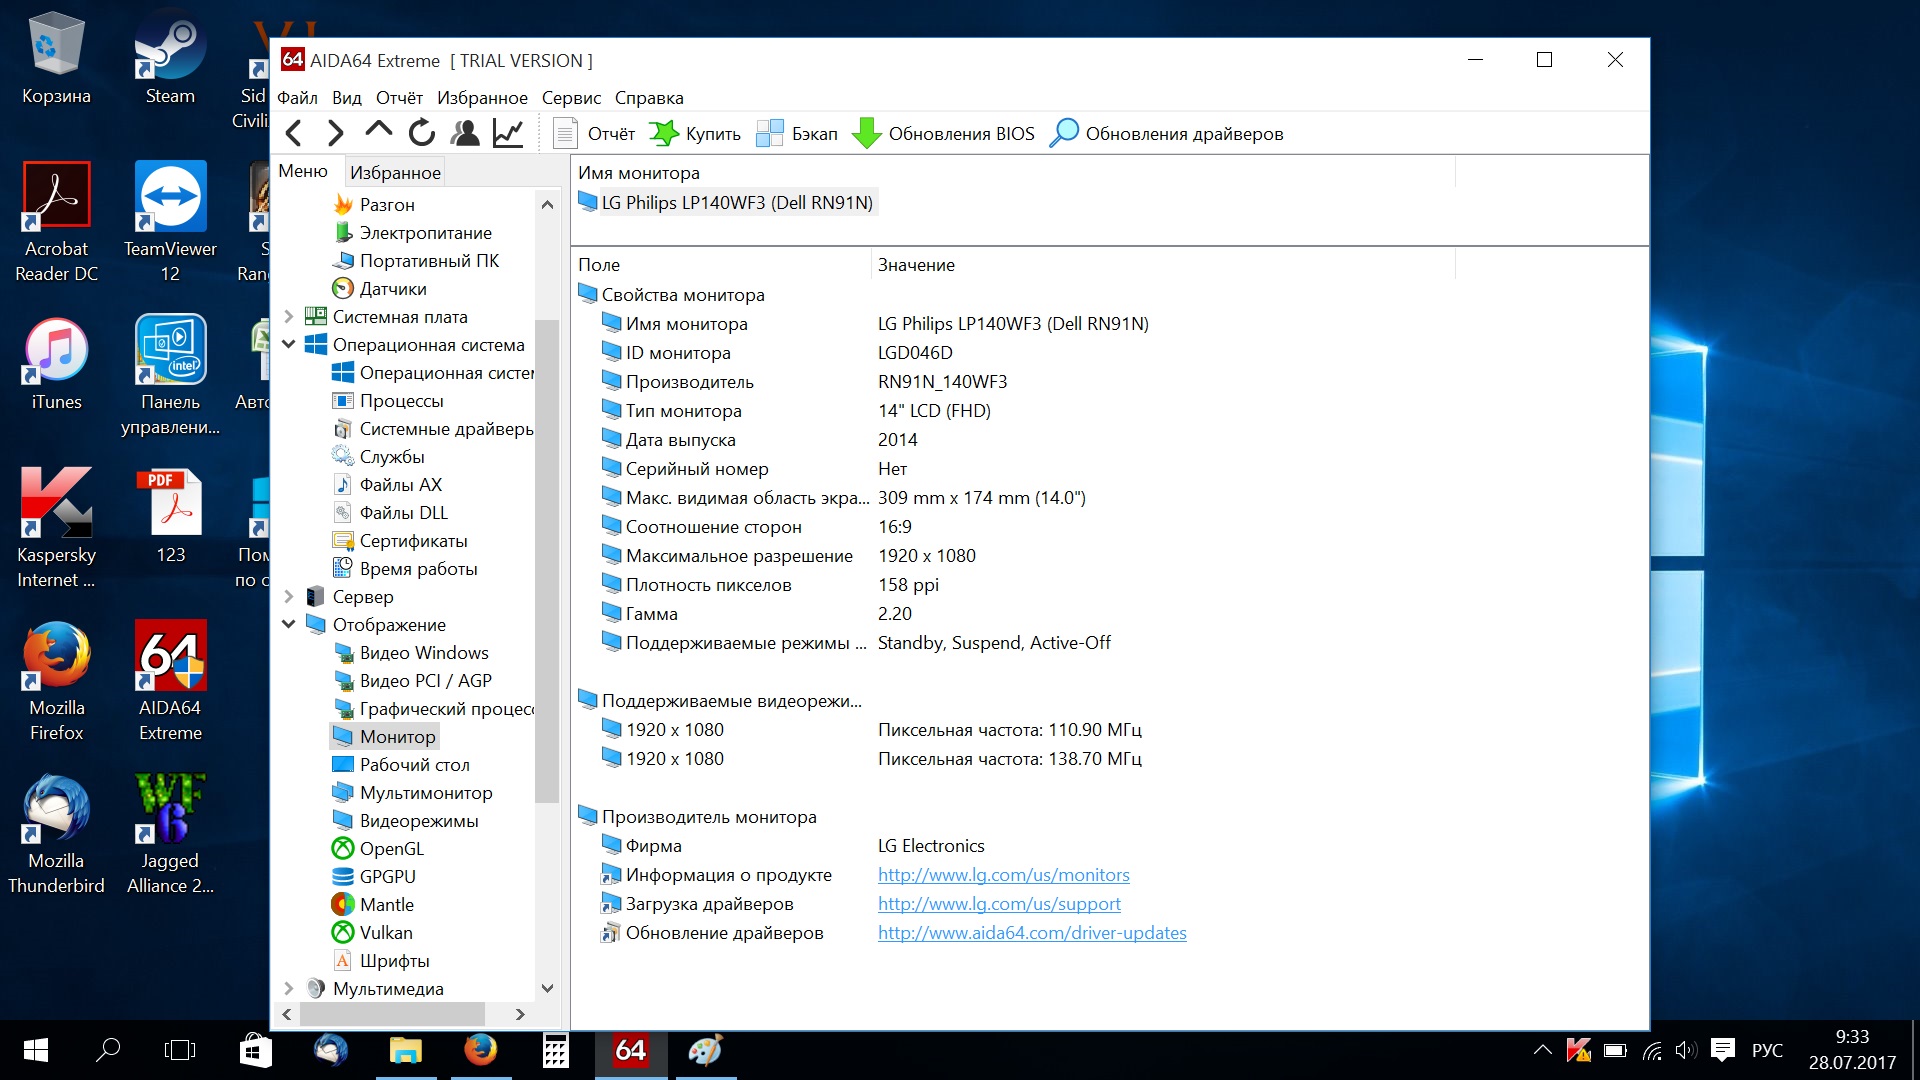Collapse the Отображение node
Viewport: 1920px width, 1080px height.
pos(289,625)
